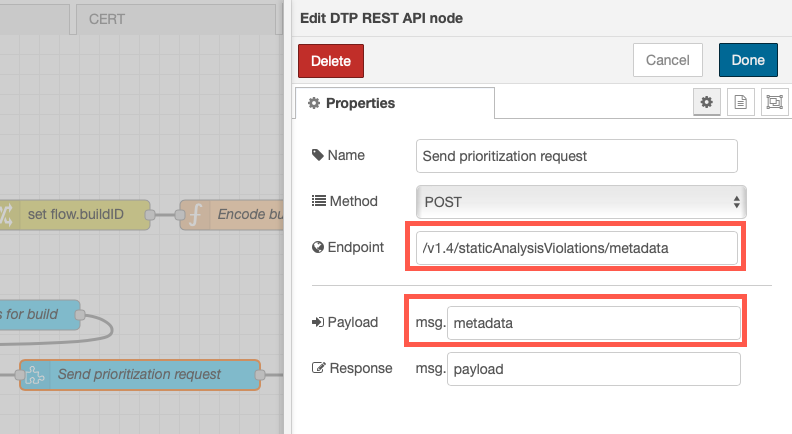Image resolution: width=792 pixels, height=434 pixels.
Task: Click the blue Done button
Action: [748, 60]
